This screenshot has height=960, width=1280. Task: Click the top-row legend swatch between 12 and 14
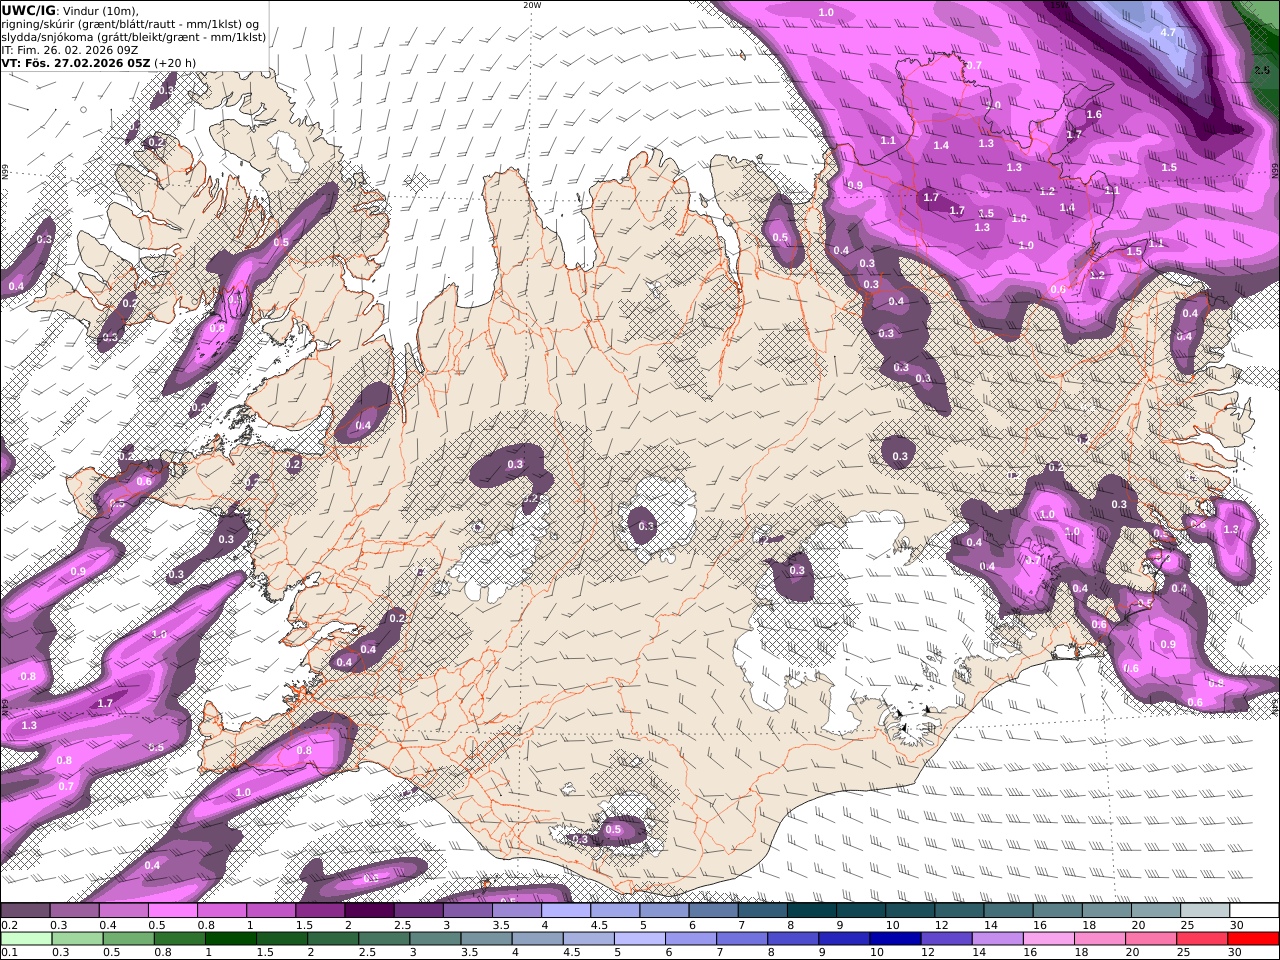pos(960,911)
